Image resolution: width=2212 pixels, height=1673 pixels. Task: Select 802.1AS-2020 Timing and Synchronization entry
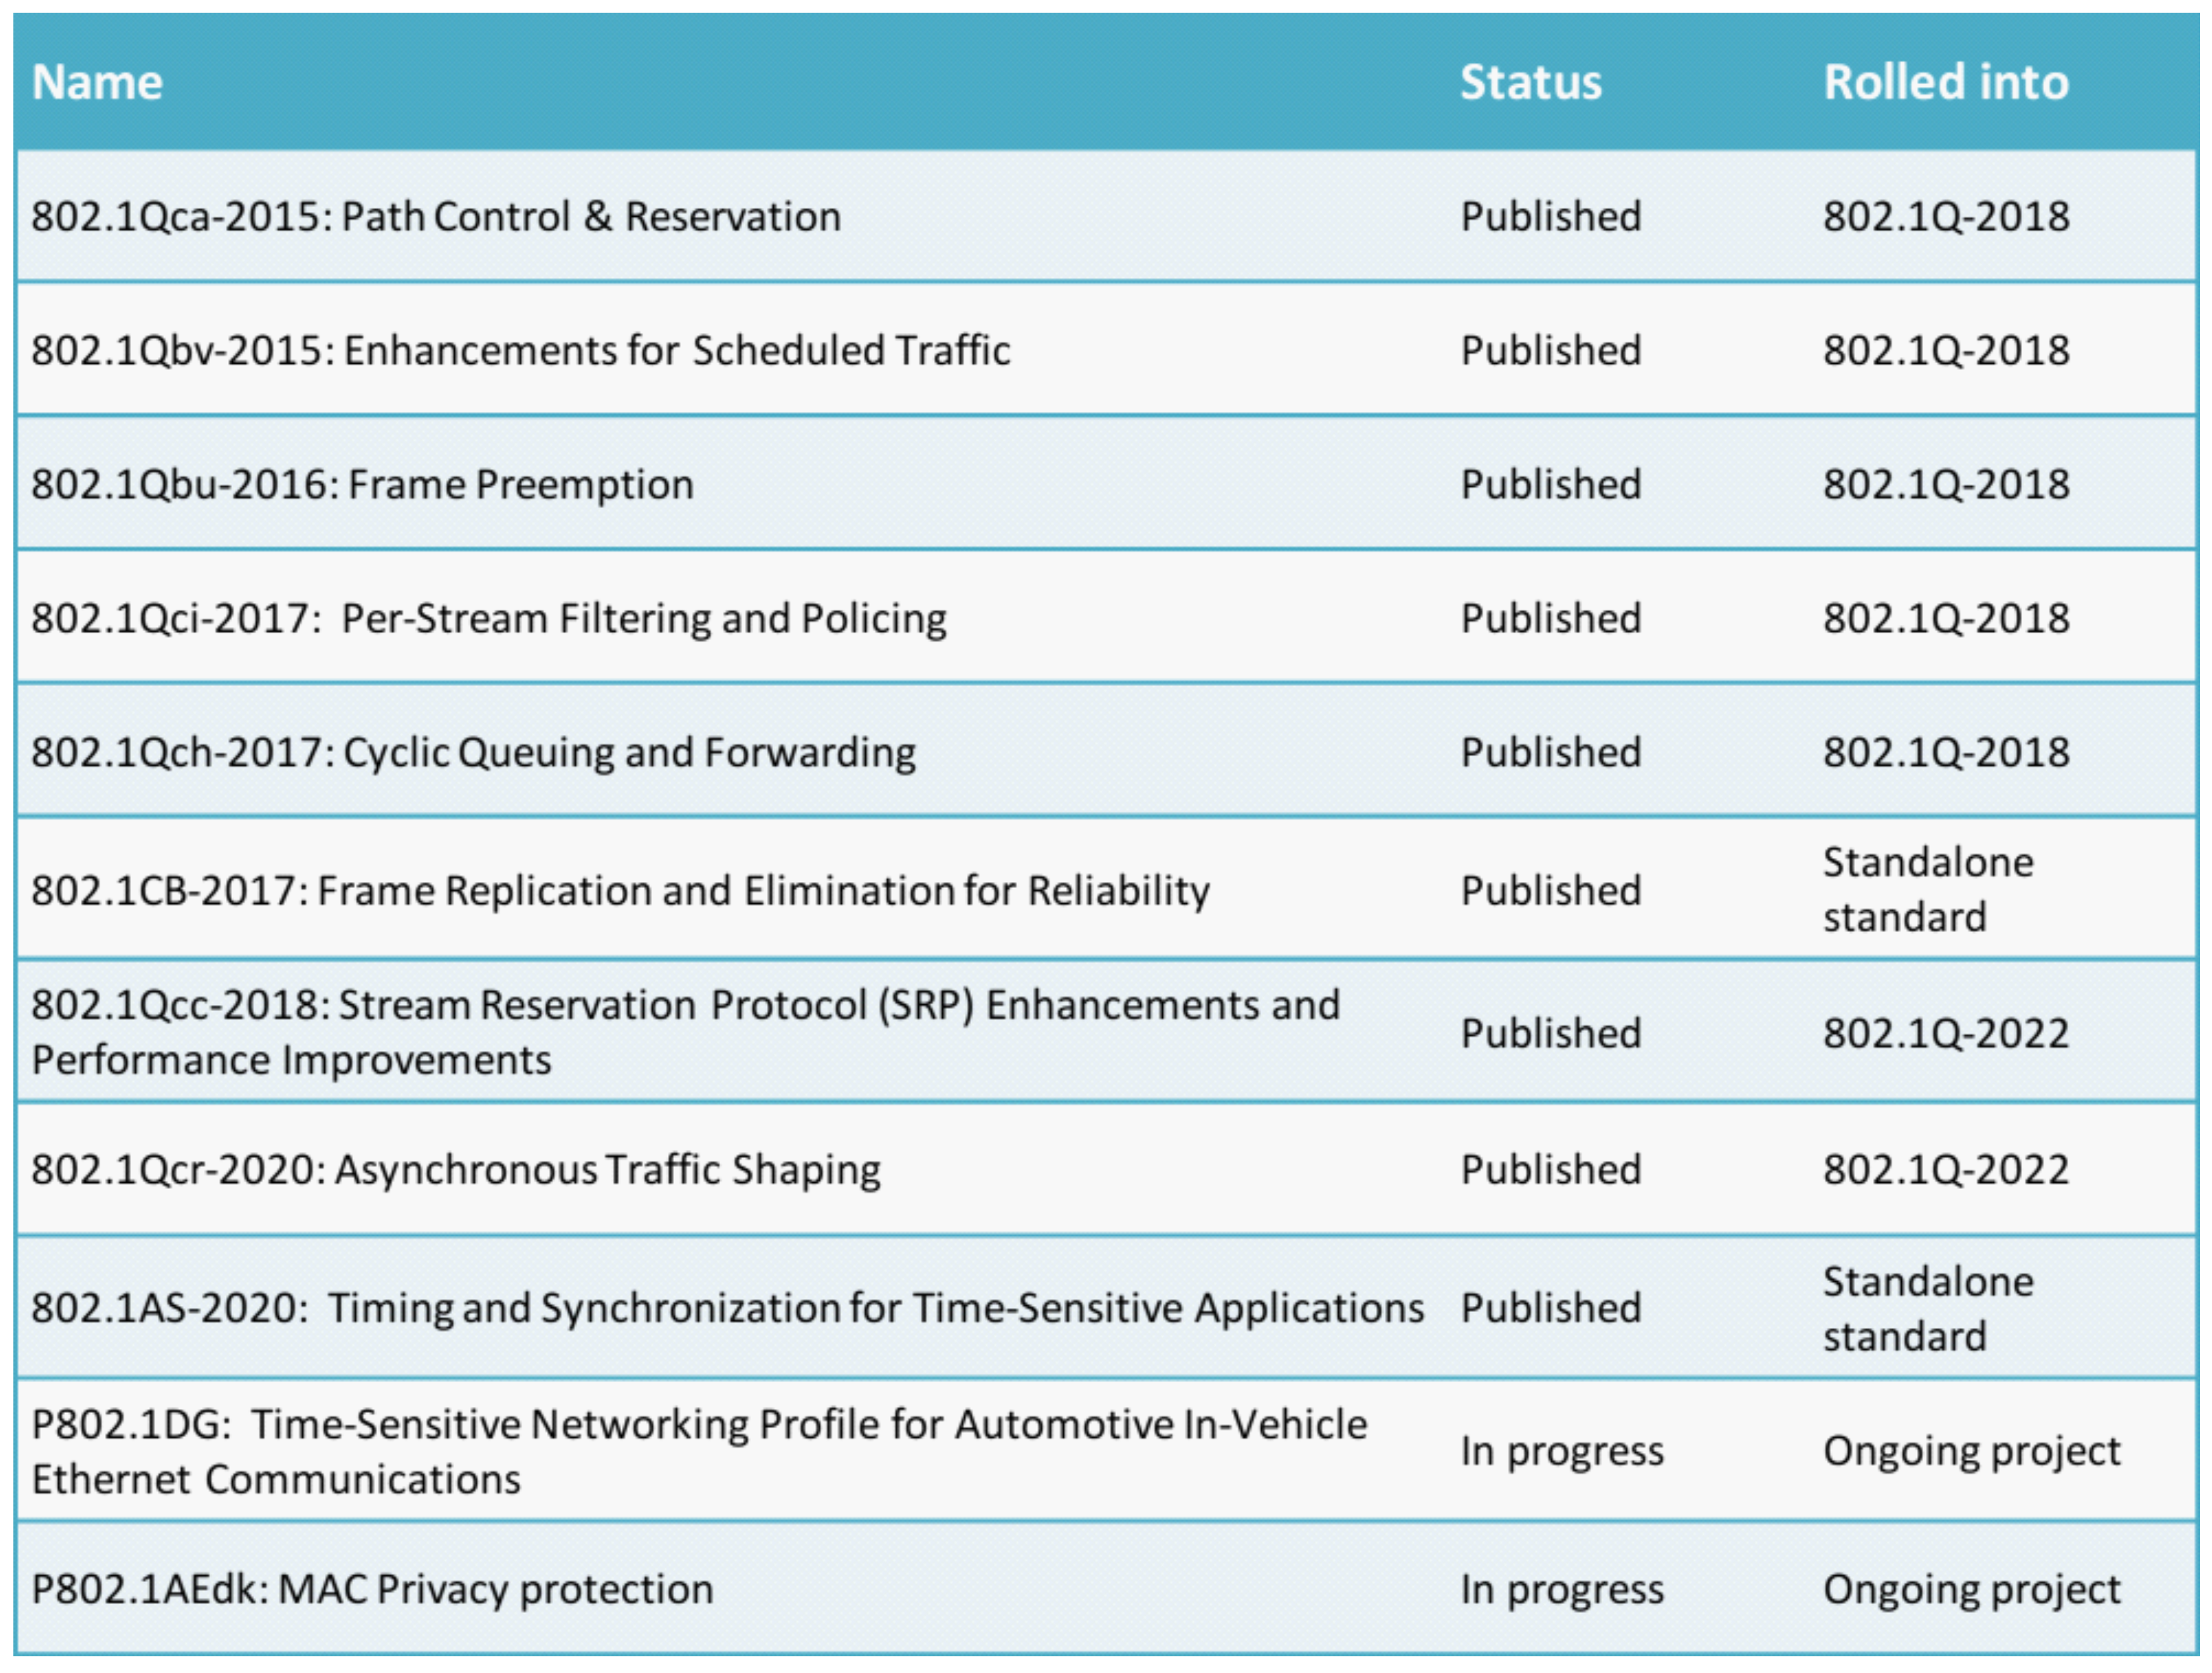(727, 1308)
